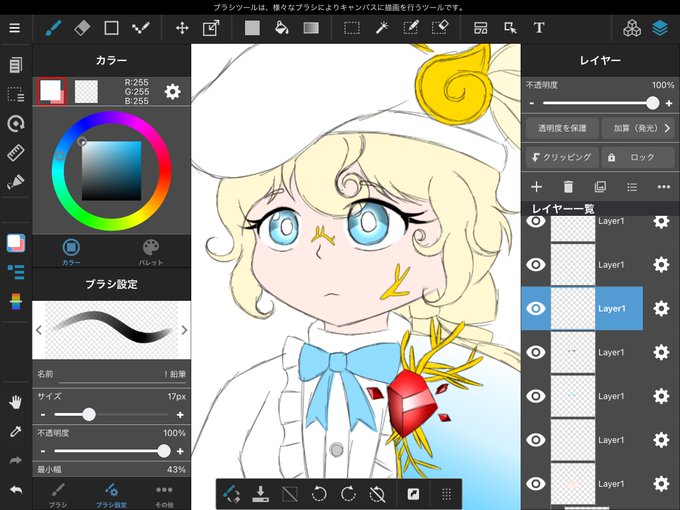Open color settings gear

tap(173, 92)
